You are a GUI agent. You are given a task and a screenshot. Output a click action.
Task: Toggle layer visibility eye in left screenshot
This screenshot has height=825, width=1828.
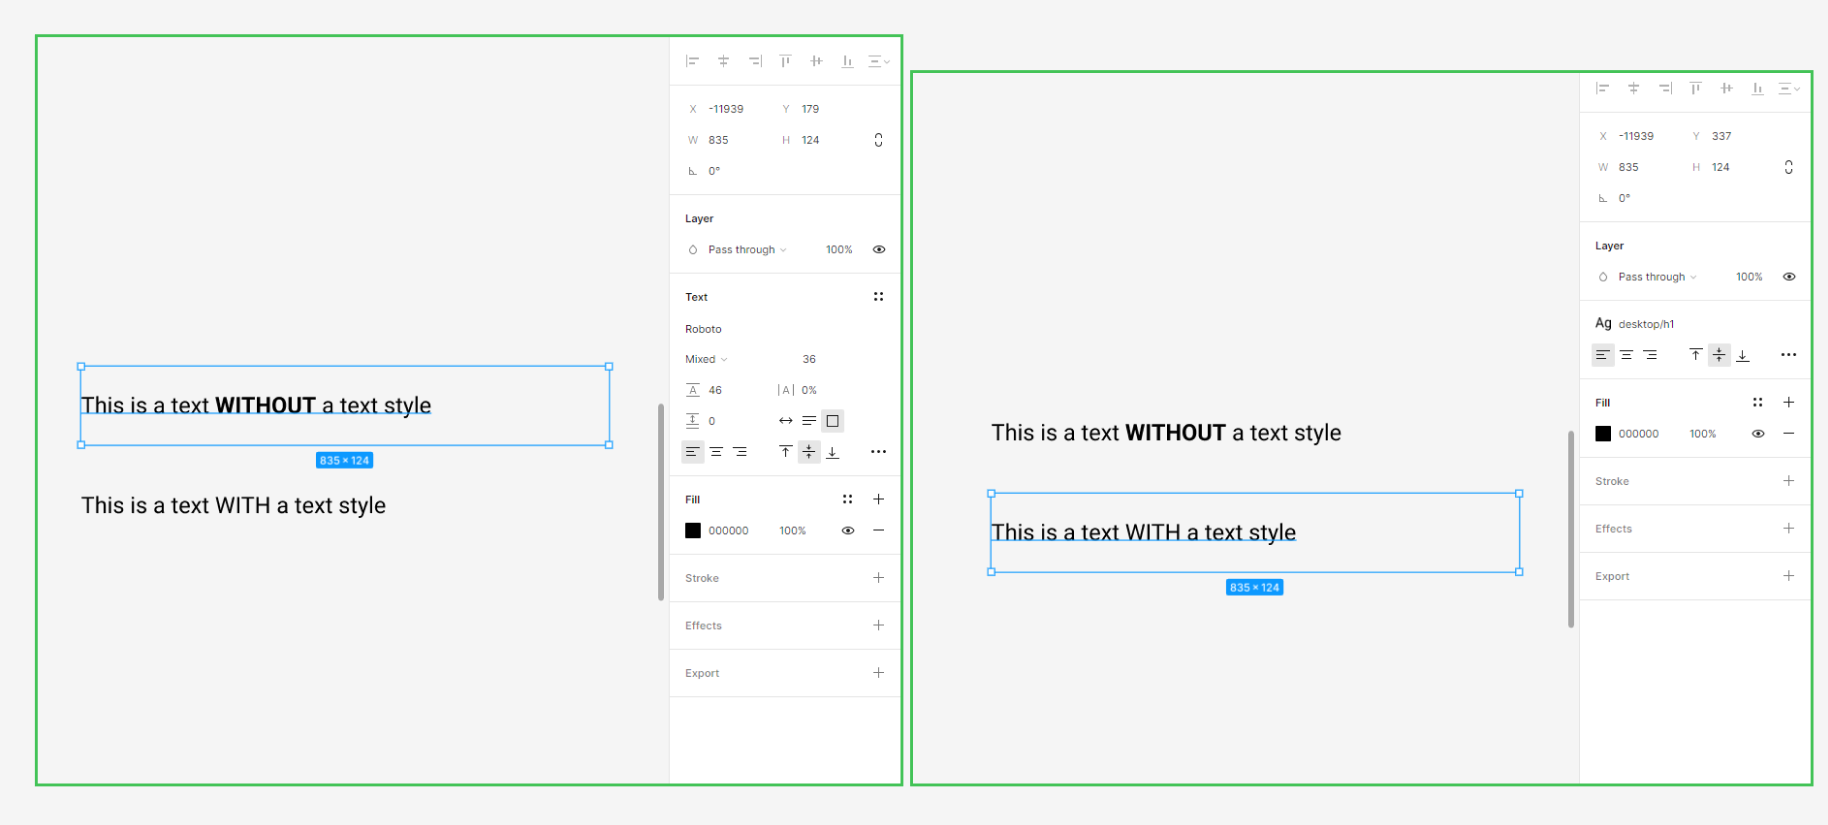coord(879,250)
